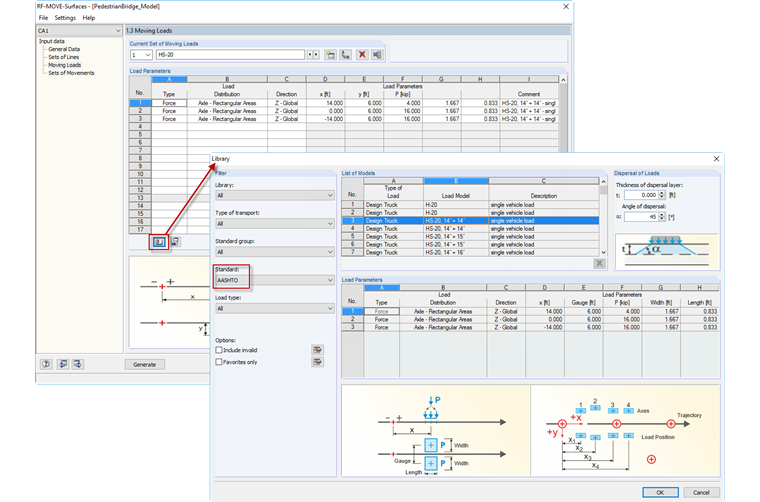
Task: Click the HS-20 load set name field
Action: pos(231,55)
